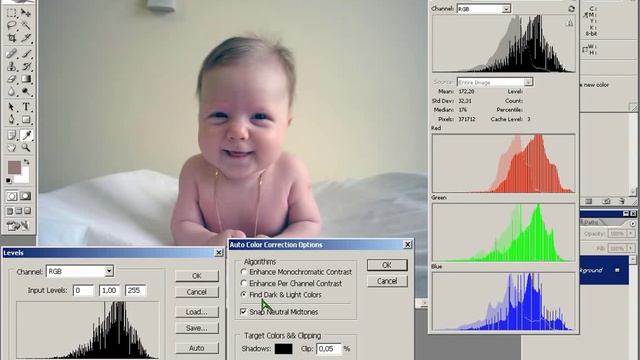Select the Dodge tool

[x=26, y=91]
